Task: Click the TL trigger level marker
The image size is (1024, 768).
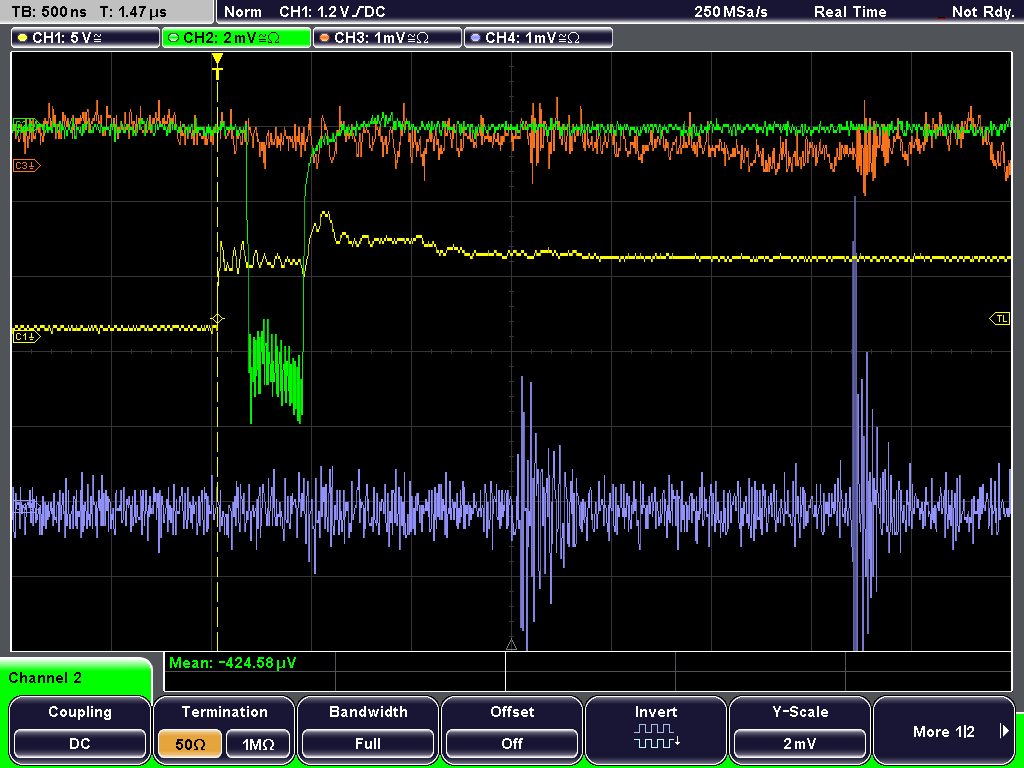Action: pyautogui.click(x=1000, y=319)
